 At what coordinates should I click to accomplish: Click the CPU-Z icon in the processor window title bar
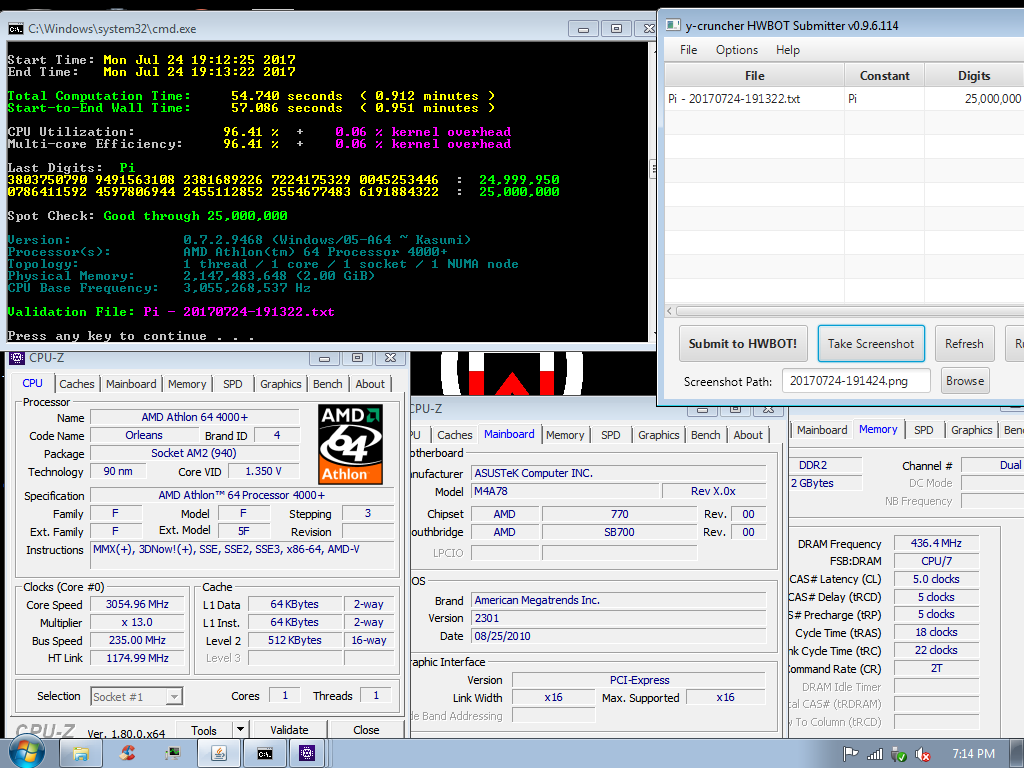pyautogui.click(x=17, y=358)
